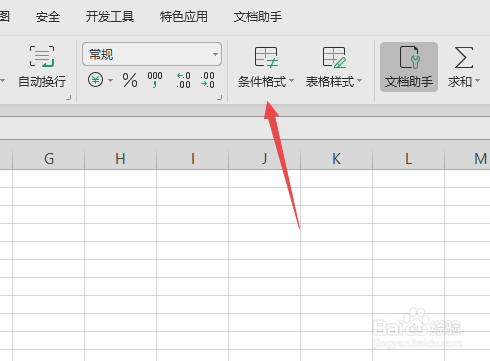Click first-row cell in column H
Viewport: 490px width, 361px height.
(120, 179)
